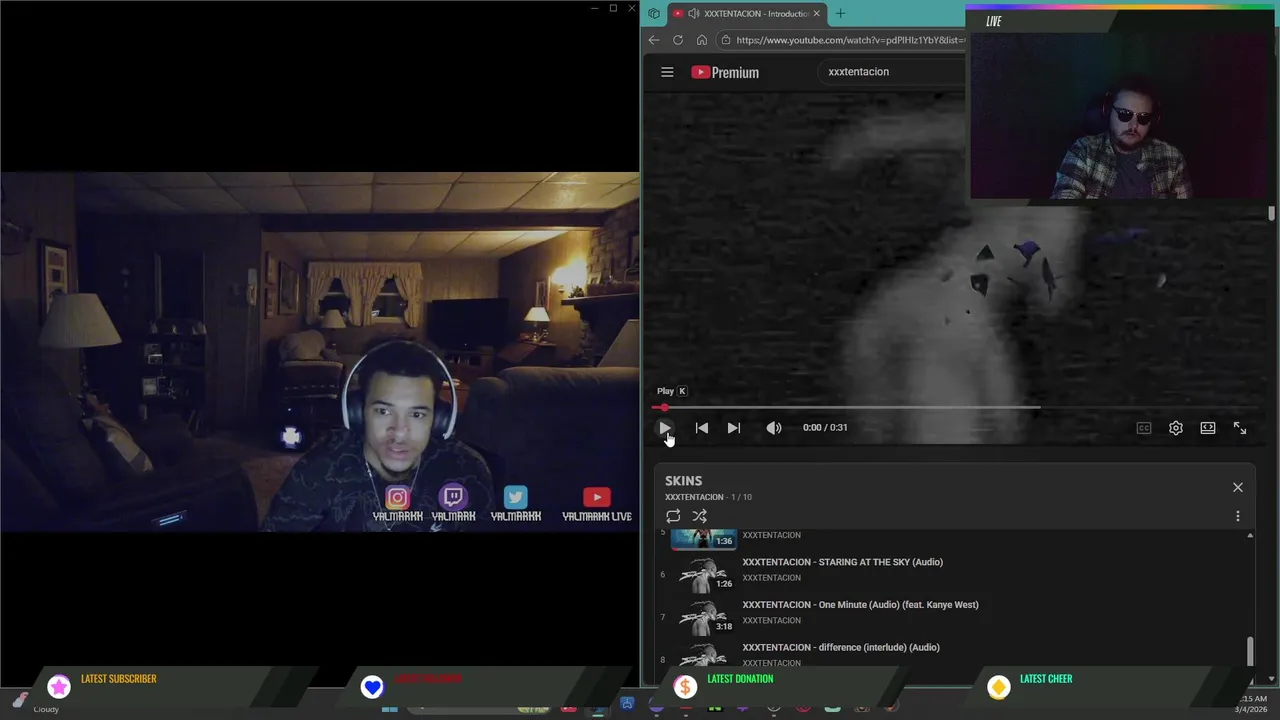Play the YouTube video
The height and width of the screenshot is (720, 1280).
(x=665, y=428)
